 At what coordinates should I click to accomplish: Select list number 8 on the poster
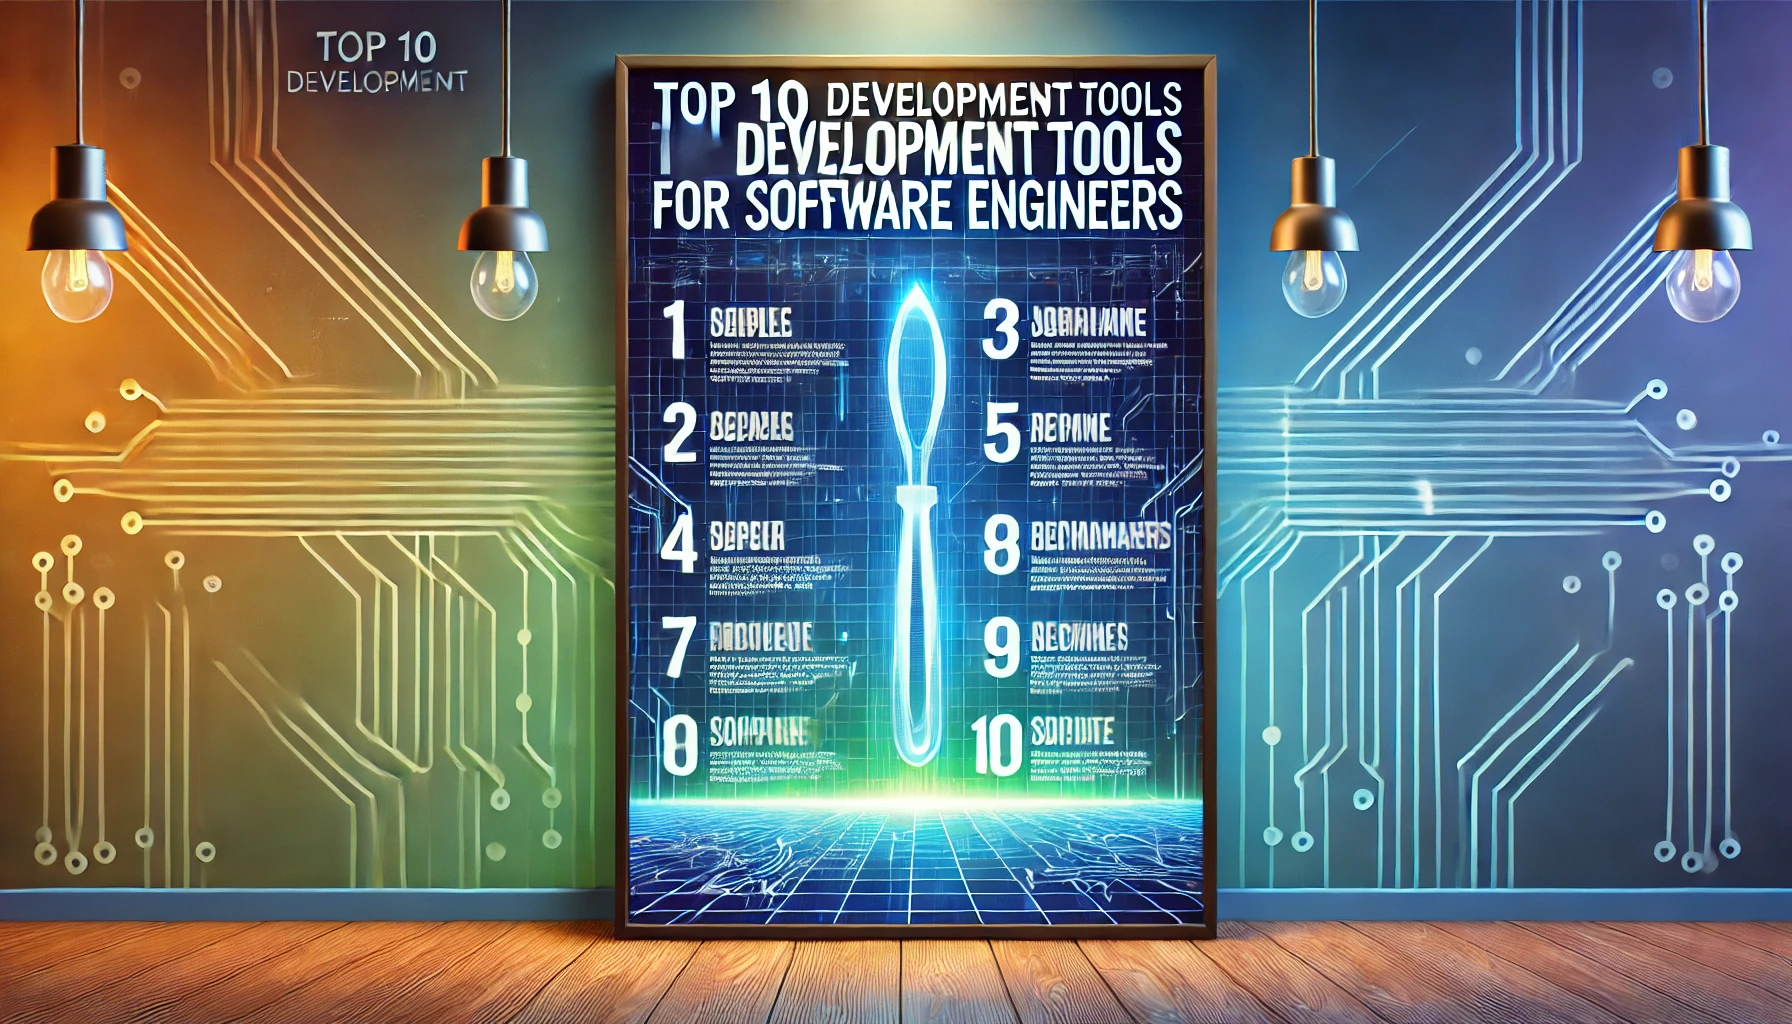tap(1001, 543)
